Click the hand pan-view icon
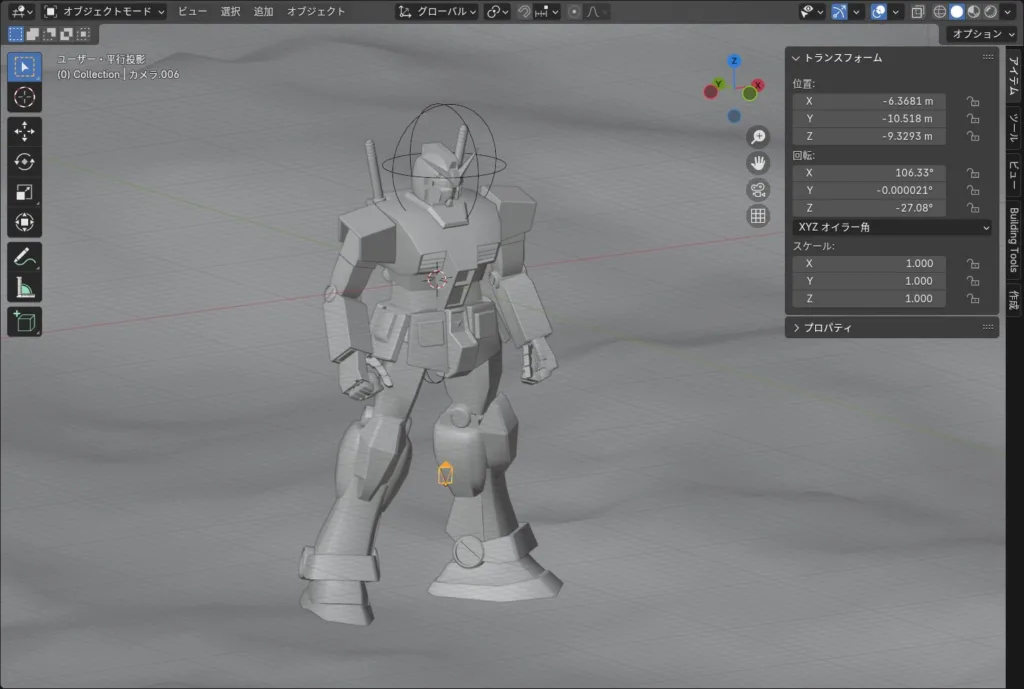The height and width of the screenshot is (689, 1024). [758, 163]
